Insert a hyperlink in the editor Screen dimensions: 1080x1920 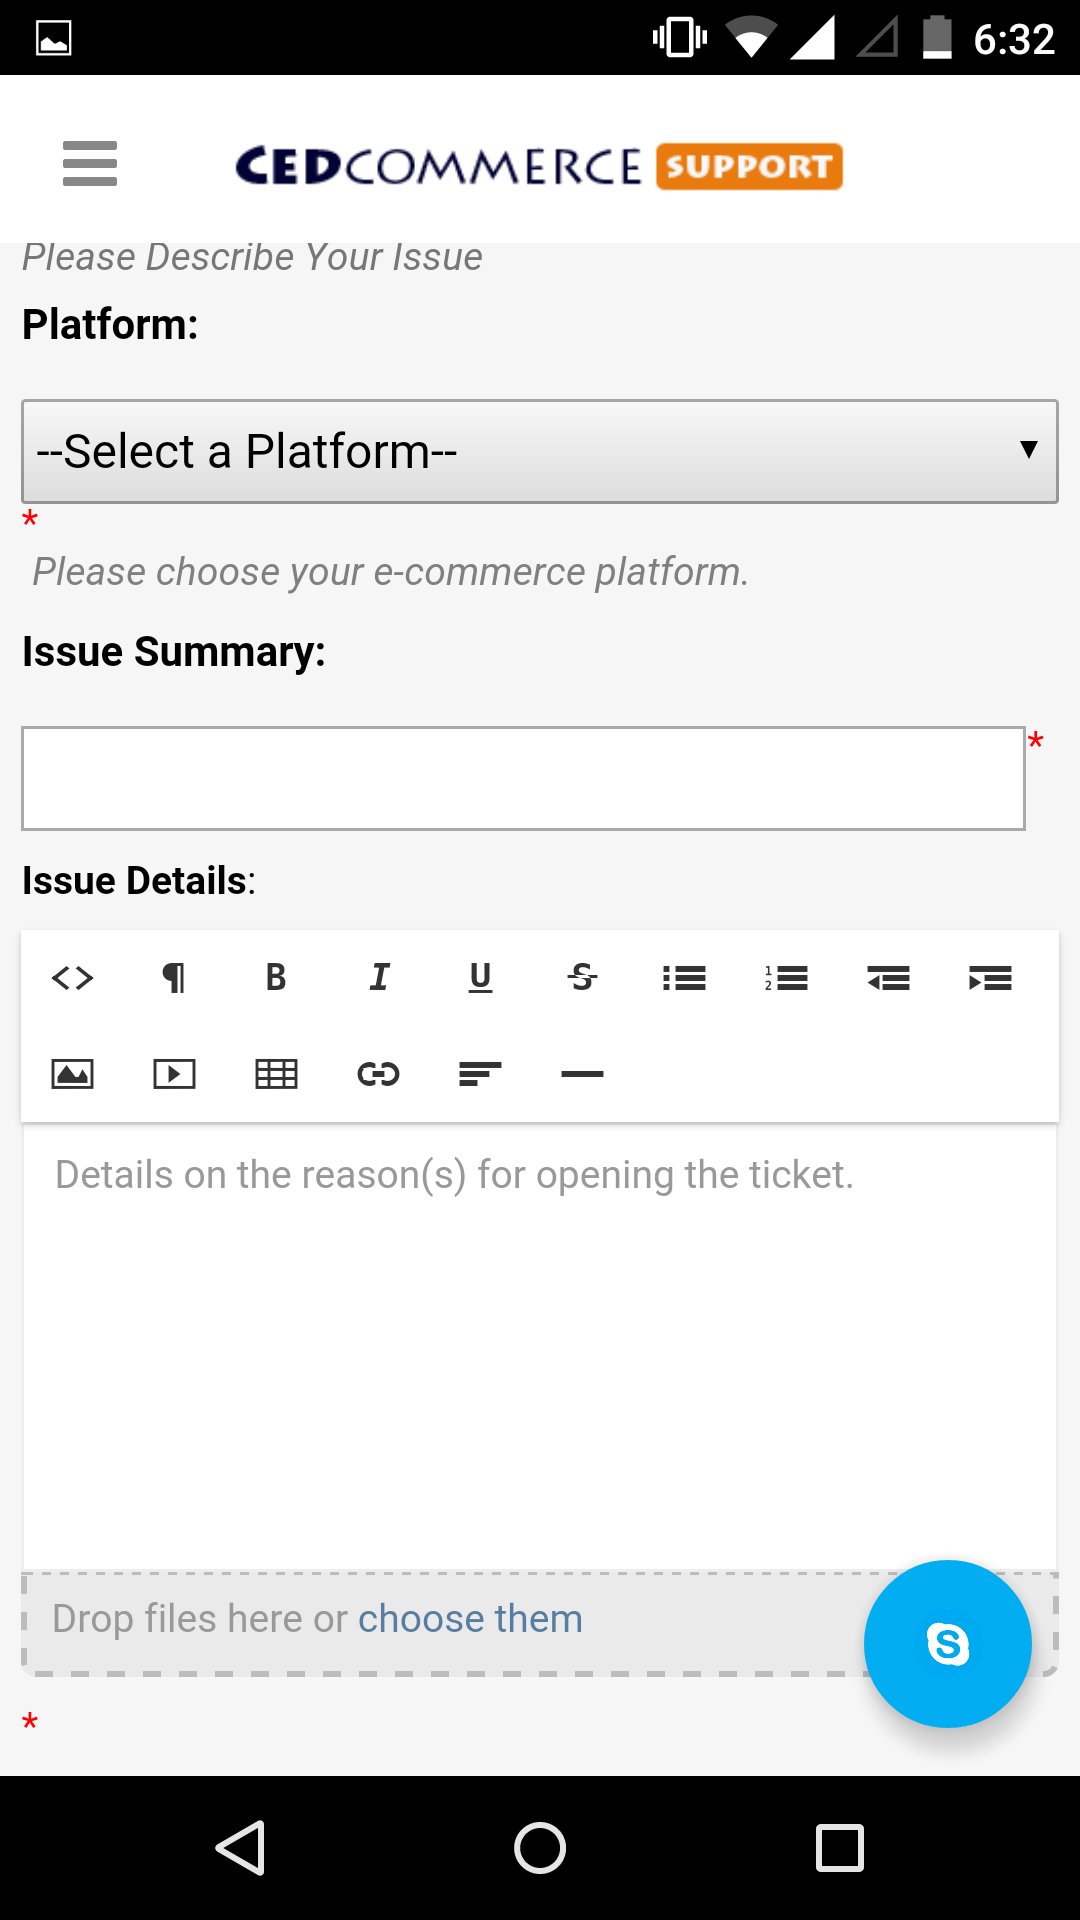pyautogui.click(x=379, y=1074)
